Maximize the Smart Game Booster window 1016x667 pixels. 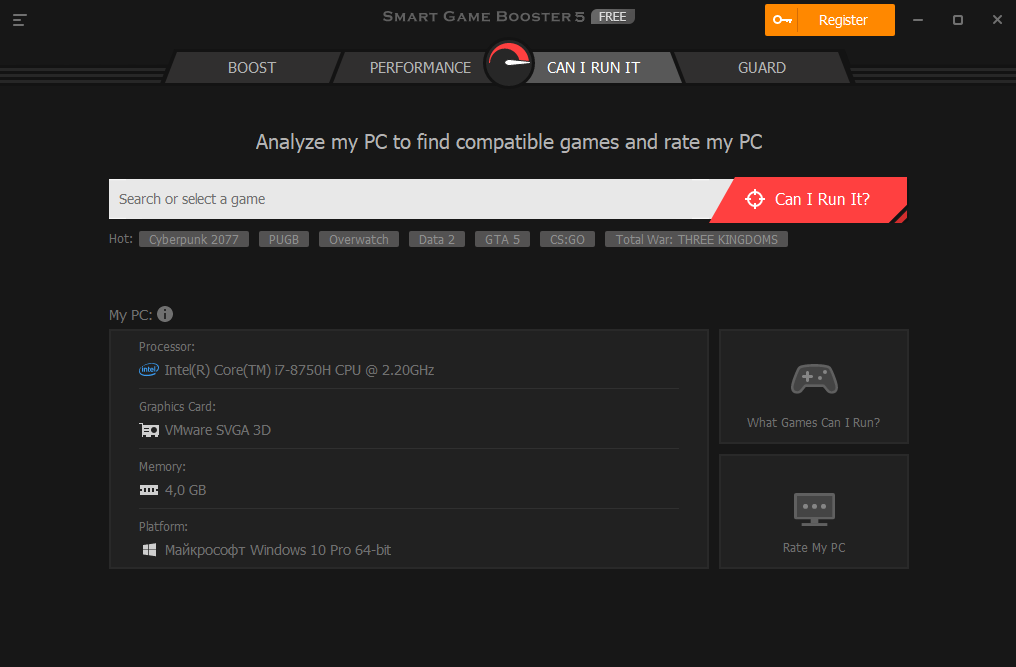pyautogui.click(x=958, y=20)
